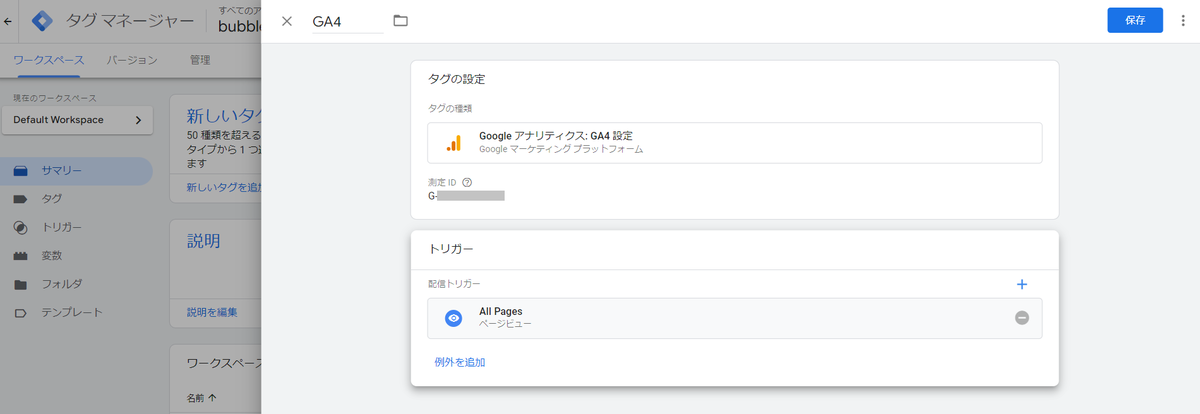Click the ページビュー subtitle under All Pages
The height and width of the screenshot is (414, 1200).
[505, 324]
